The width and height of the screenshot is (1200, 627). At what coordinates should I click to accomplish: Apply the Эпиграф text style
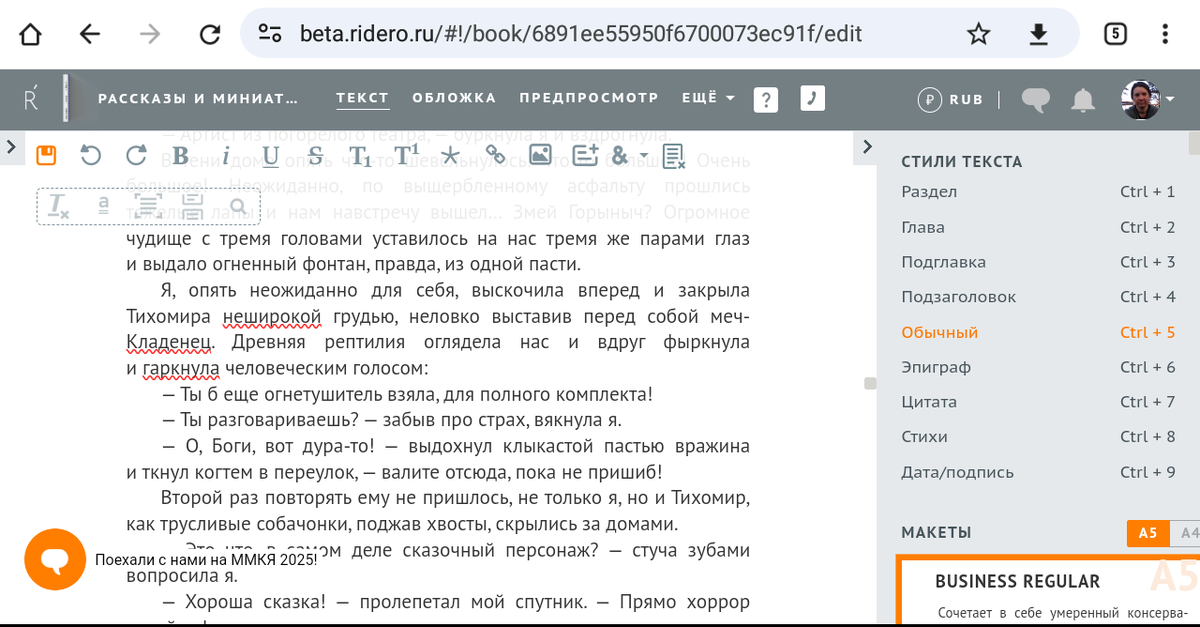point(1038,367)
